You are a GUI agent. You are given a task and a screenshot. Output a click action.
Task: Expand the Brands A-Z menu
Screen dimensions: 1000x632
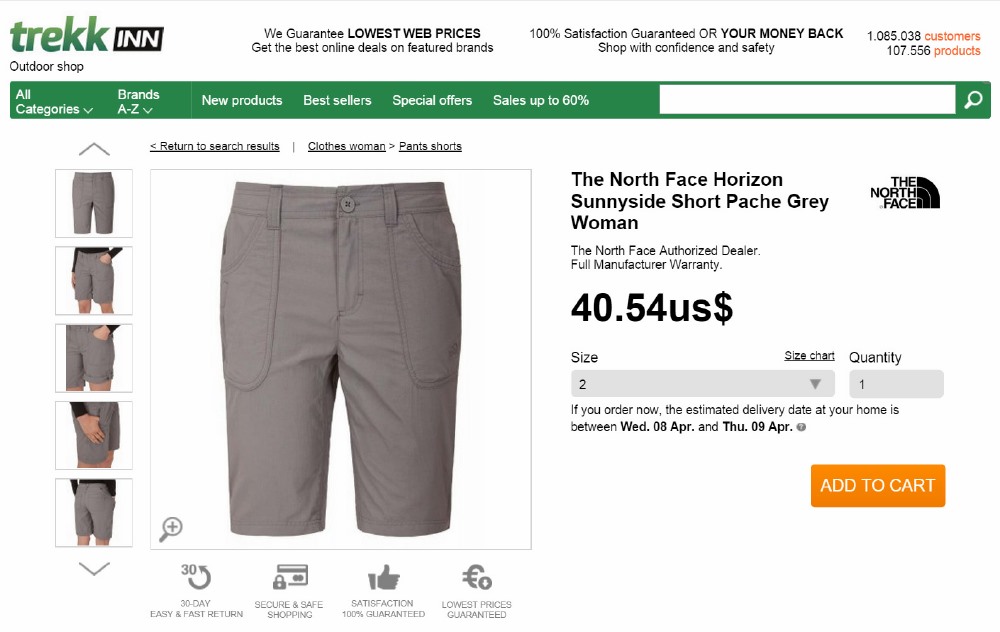138,101
